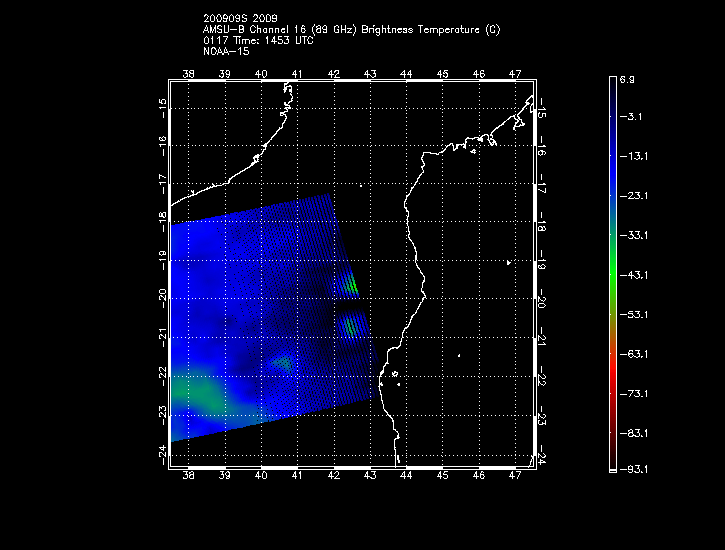The height and width of the screenshot is (550, 725).
Task: Click longitude label 41 on the bottom axis
Action: [297, 478]
